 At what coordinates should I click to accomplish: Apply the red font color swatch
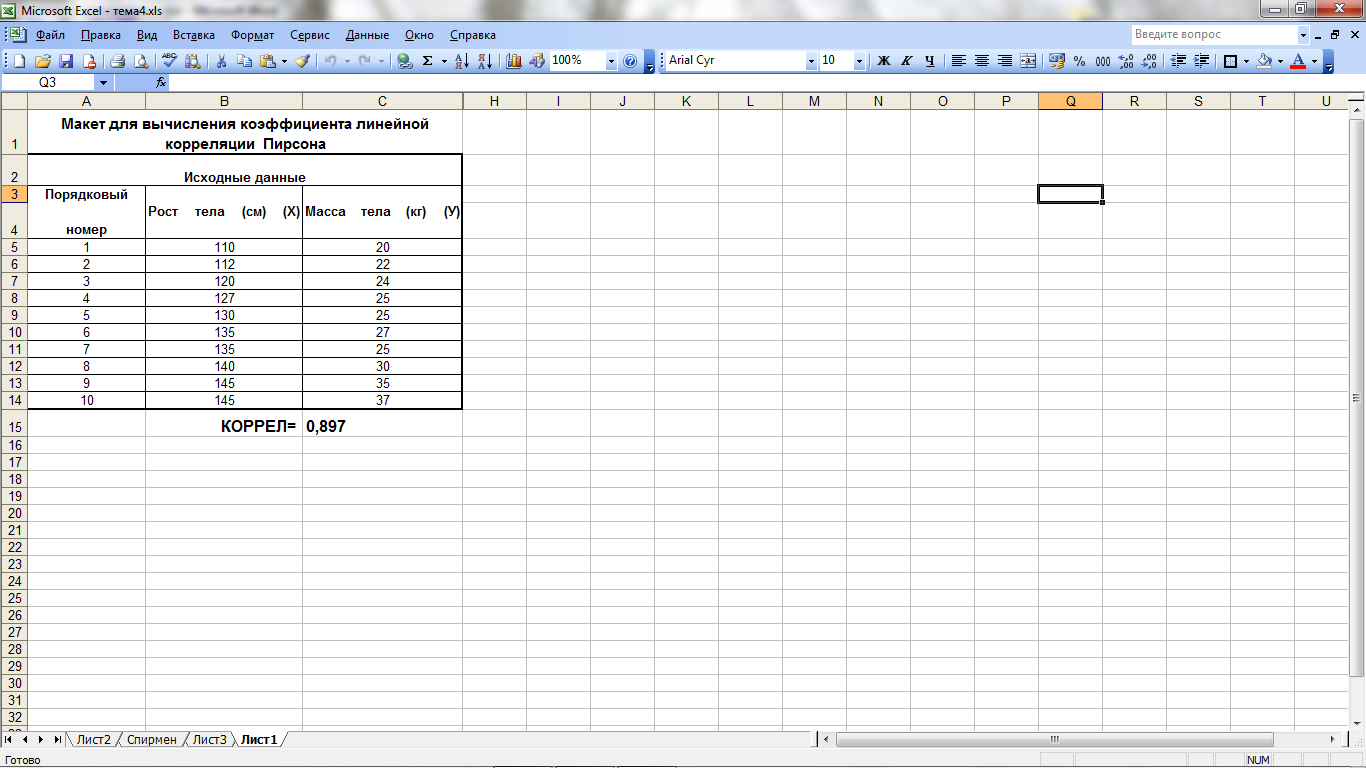(x=1298, y=61)
